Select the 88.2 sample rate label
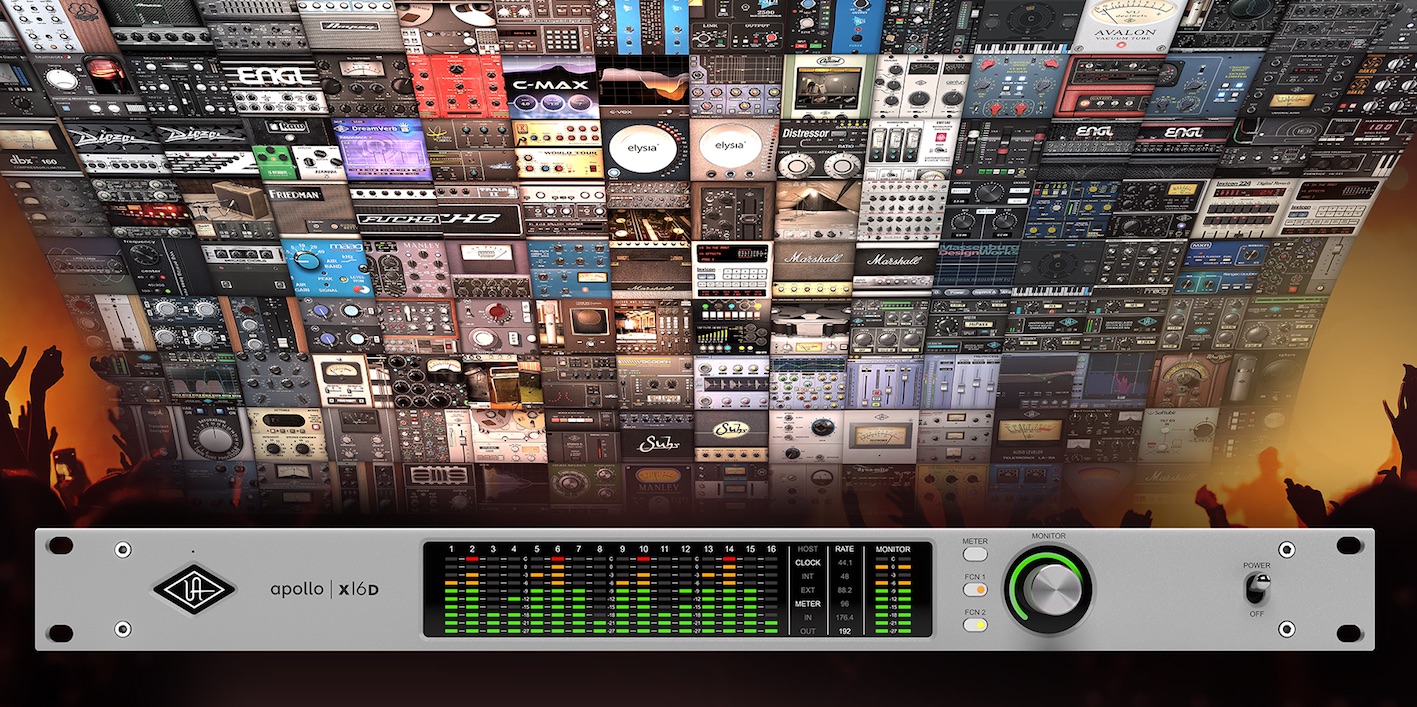This screenshot has width=1417, height=707. point(844,590)
